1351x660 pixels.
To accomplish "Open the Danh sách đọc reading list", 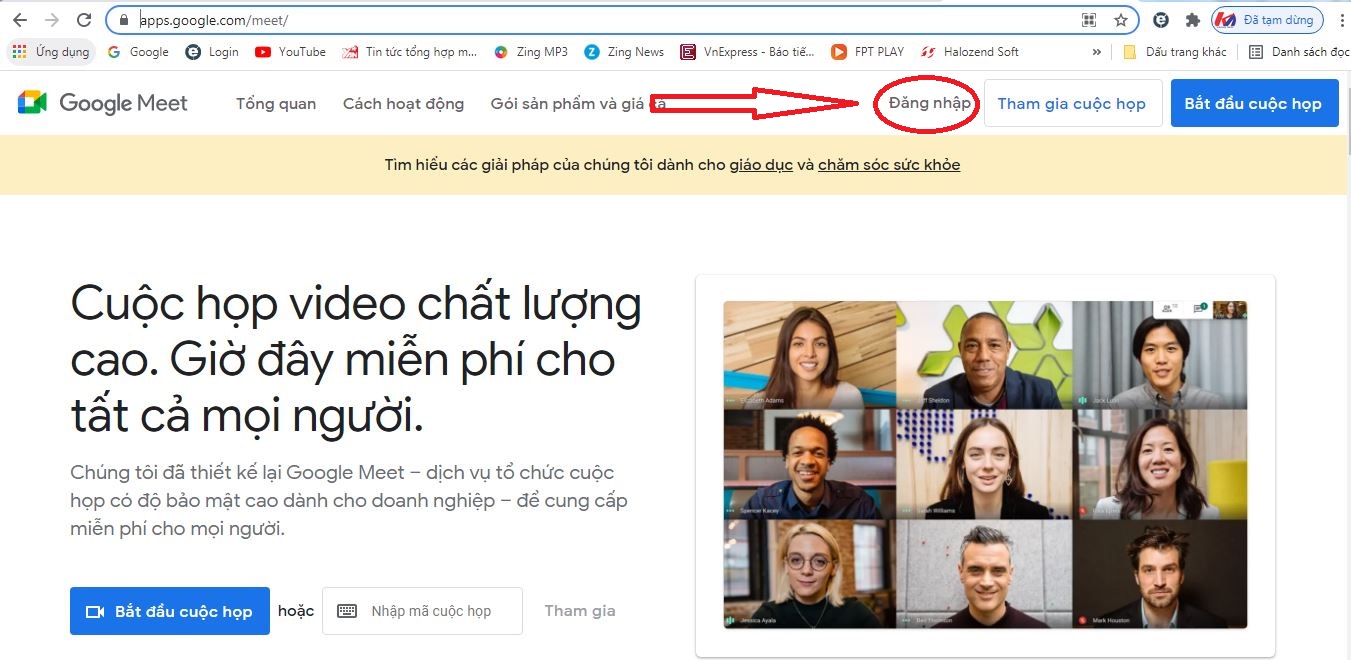I will point(1299,52).
